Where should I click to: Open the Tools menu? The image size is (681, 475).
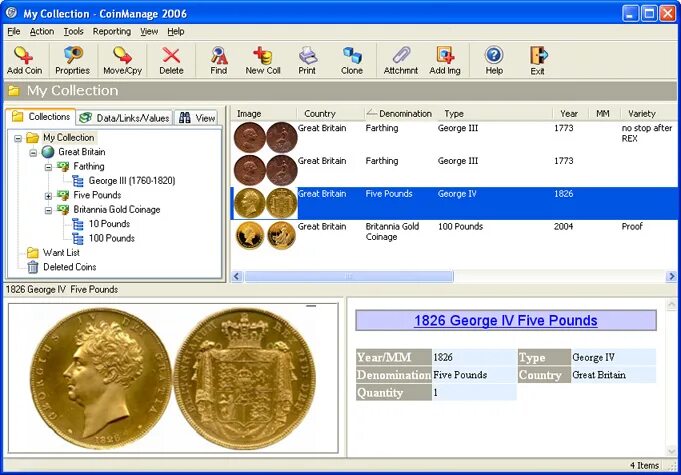73,31
